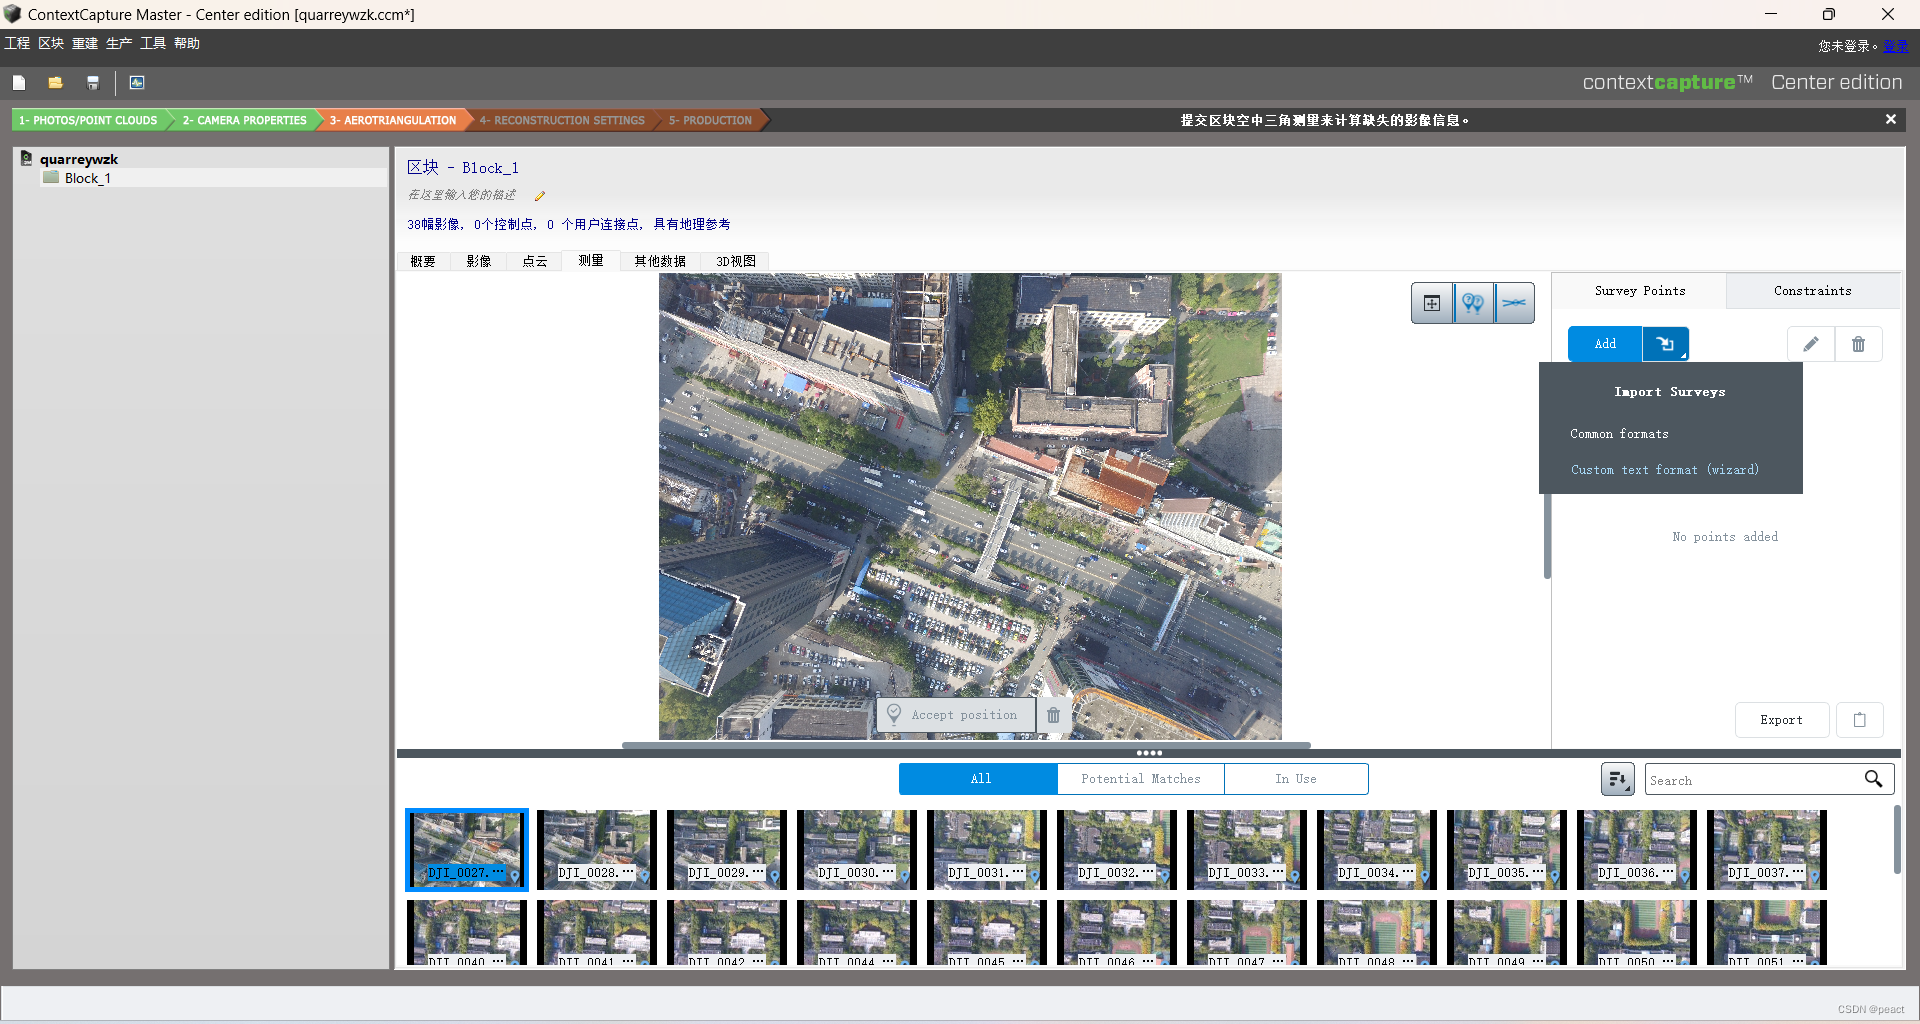Select the pan/move tool above the photo view
This screenshot has width=1920, height=1024.
(1432, 302)
